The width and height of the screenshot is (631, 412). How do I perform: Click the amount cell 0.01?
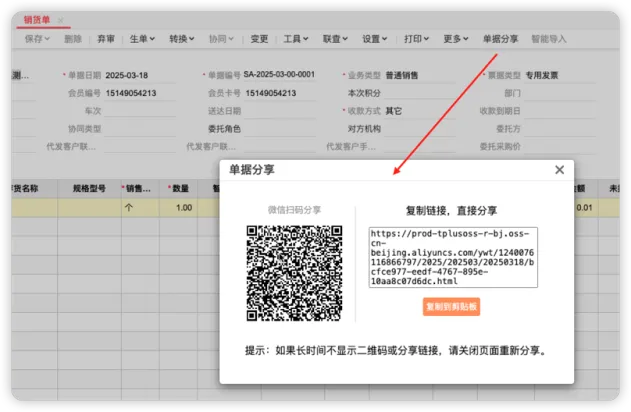point(585,208)
